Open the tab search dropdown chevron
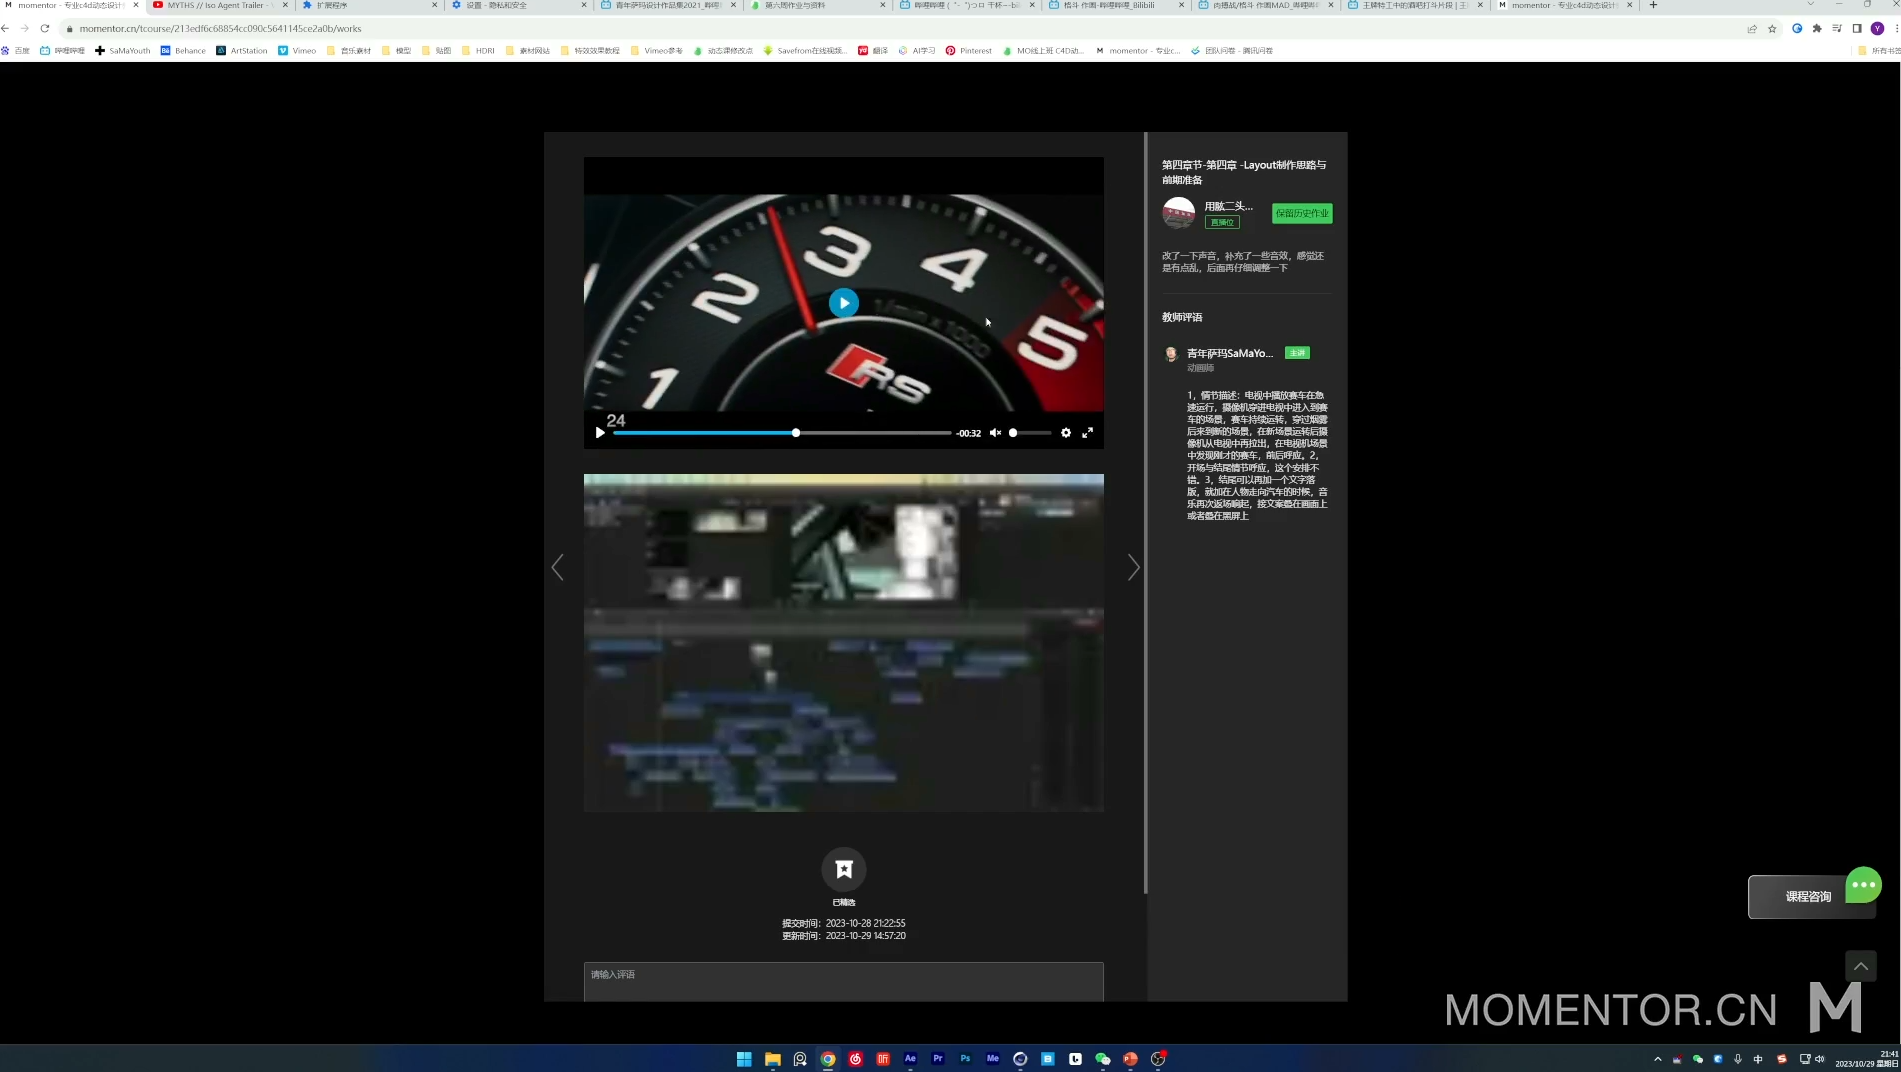Screen dimensions: 1901x1072 click(1809, 5)
